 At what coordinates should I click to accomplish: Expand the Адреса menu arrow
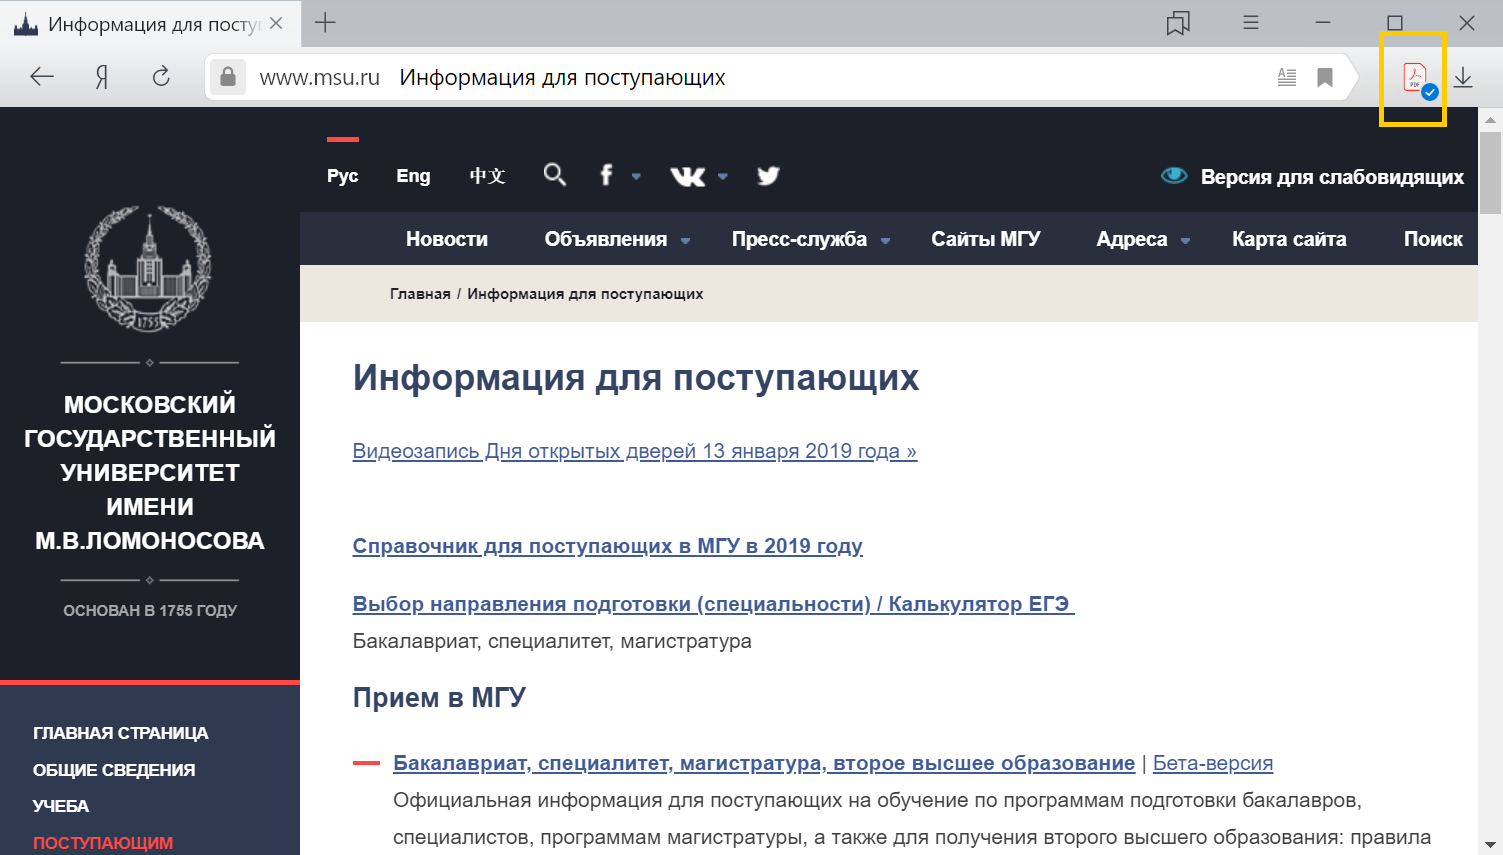[x=1185, y=241]
